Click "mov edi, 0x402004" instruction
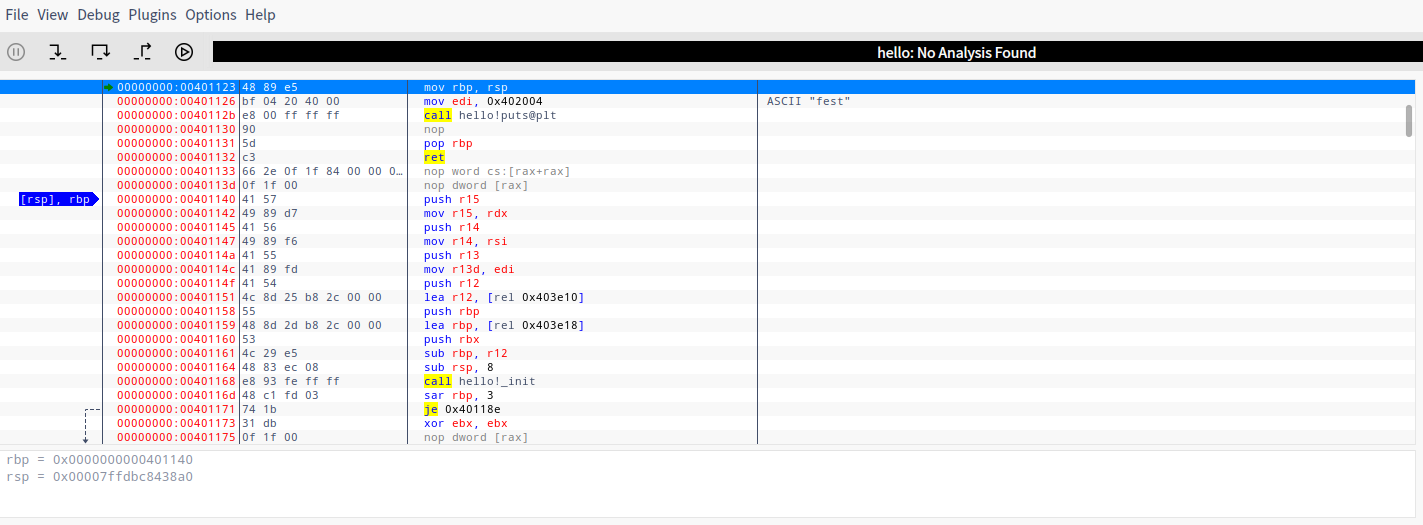This screenshot has width=1423, height=525. pyautogui.click(x=483, y=101)
